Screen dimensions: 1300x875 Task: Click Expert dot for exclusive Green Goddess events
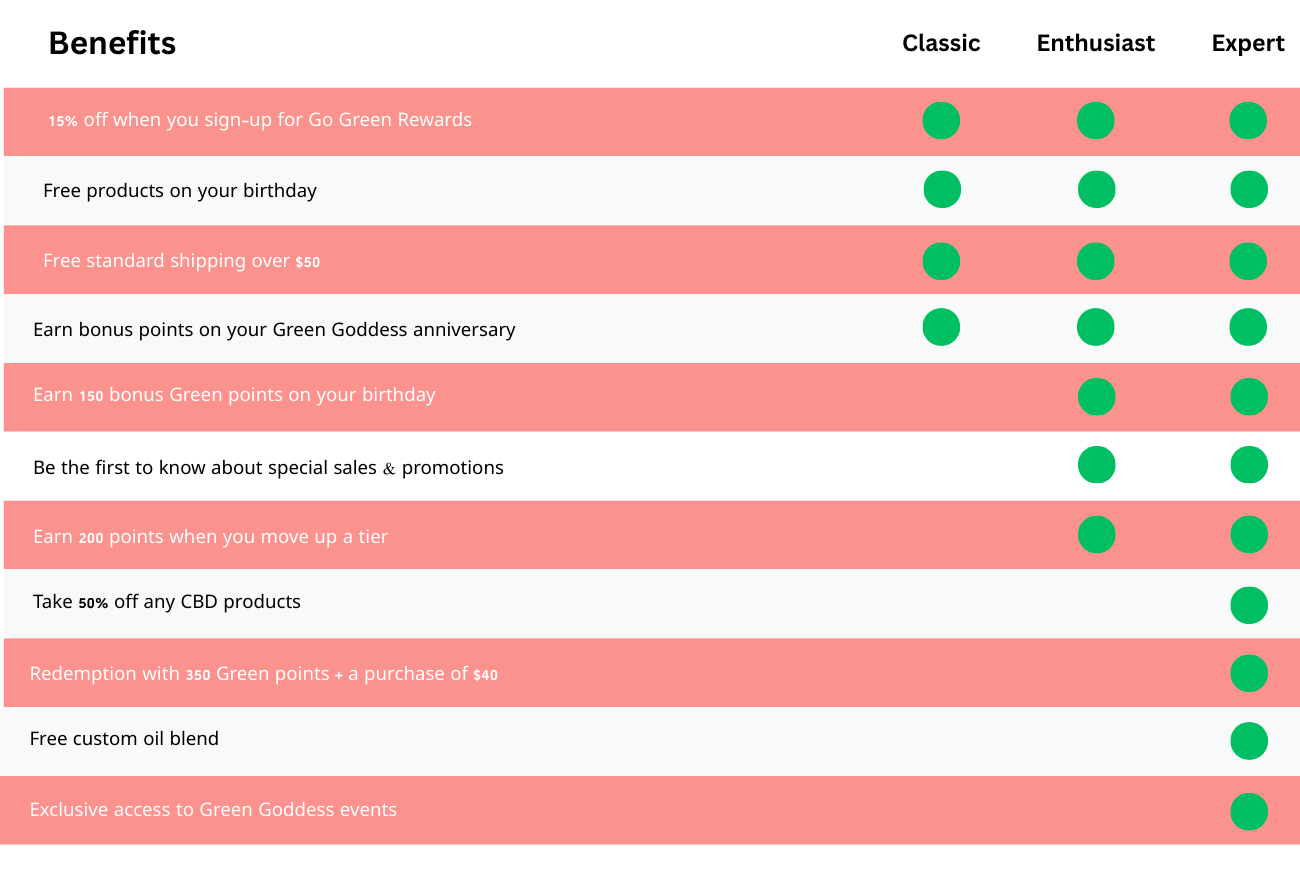(x=1249, y=811)
